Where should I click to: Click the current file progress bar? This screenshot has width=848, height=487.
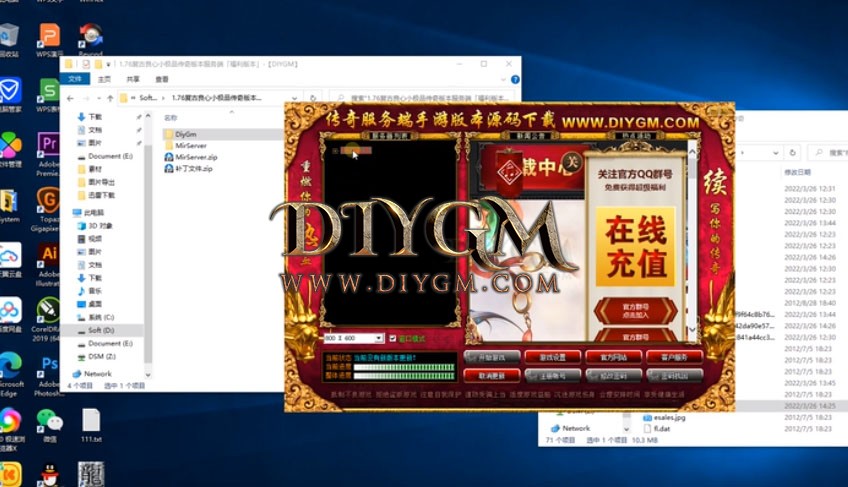click(x=403, y=367)
